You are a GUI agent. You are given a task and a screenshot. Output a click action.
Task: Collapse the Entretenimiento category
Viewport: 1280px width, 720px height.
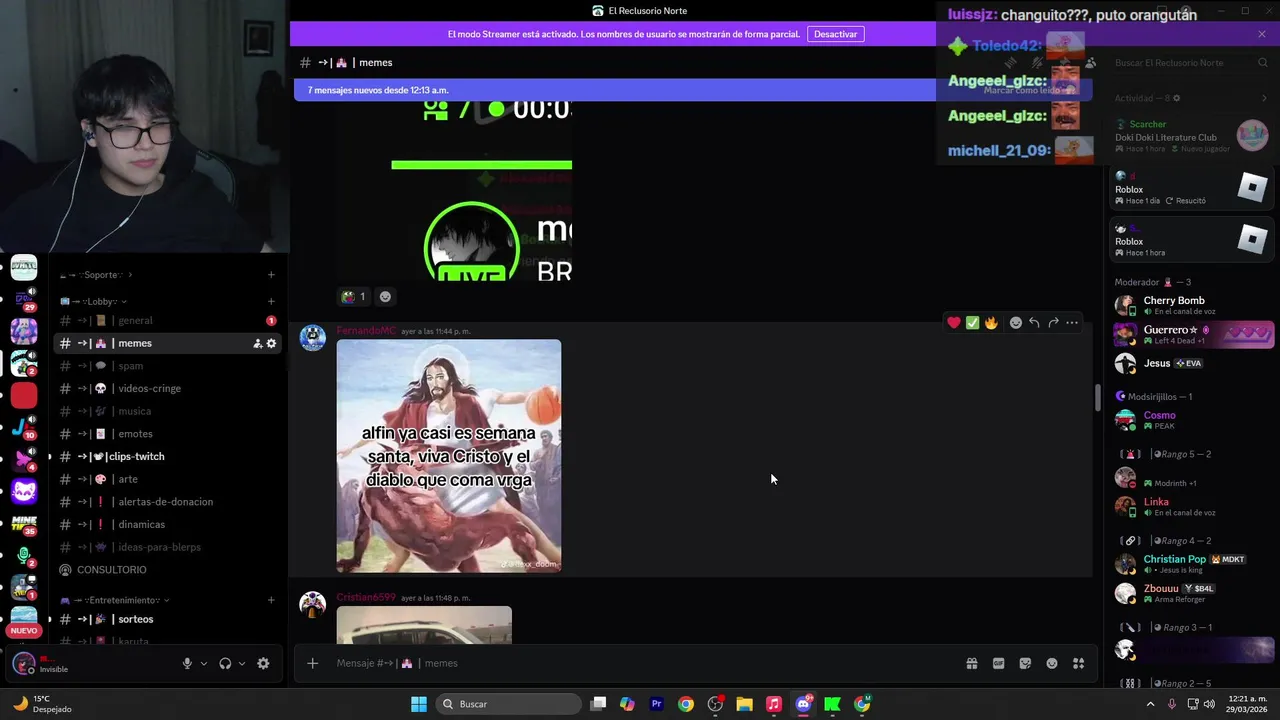pos(115,600)
